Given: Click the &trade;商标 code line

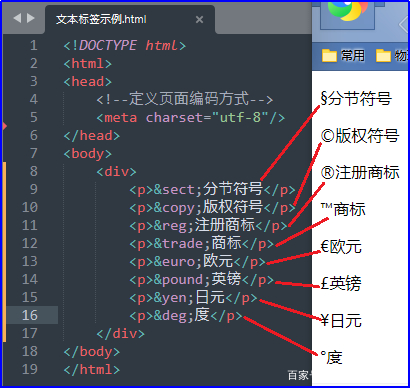Looking at the screenshot, I should click(202, 243).
